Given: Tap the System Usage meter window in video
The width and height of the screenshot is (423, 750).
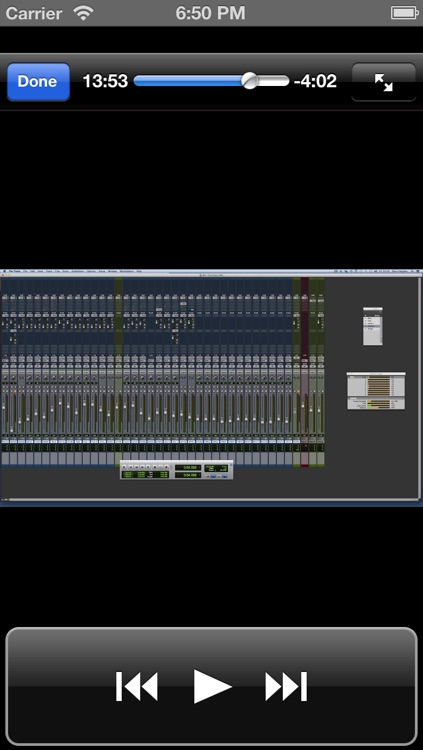Looking at the screenshot, I should point(376,391).
